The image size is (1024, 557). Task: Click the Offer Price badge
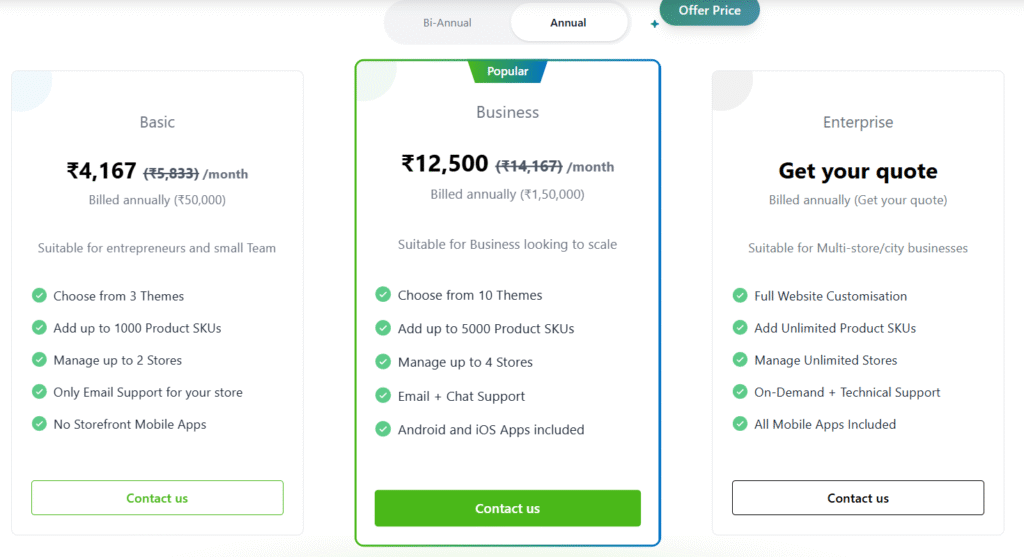[710, 11]
